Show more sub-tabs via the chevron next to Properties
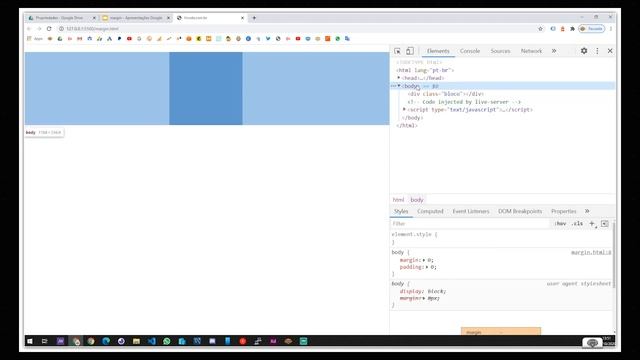The height and width of the screenshot is (360, 640). pyautogui.click(x=587, y=211)
